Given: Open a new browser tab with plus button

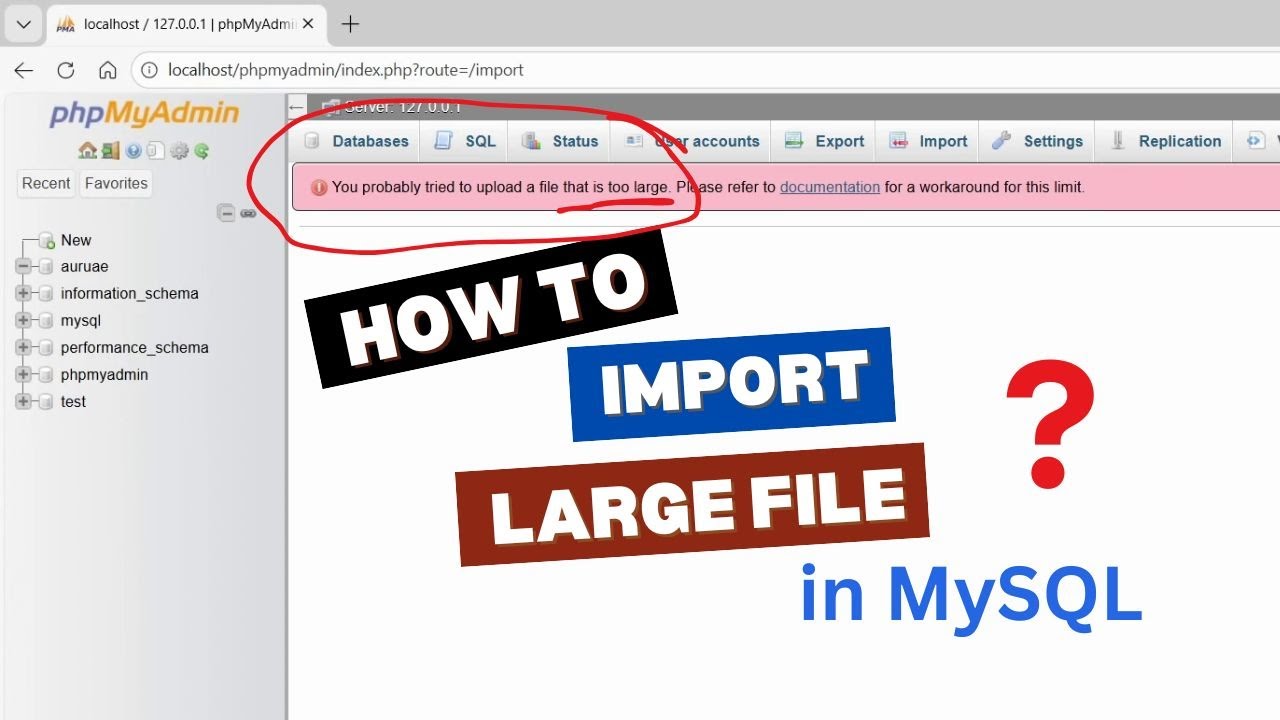Looking at the screenshot, I should pos(350,24).
